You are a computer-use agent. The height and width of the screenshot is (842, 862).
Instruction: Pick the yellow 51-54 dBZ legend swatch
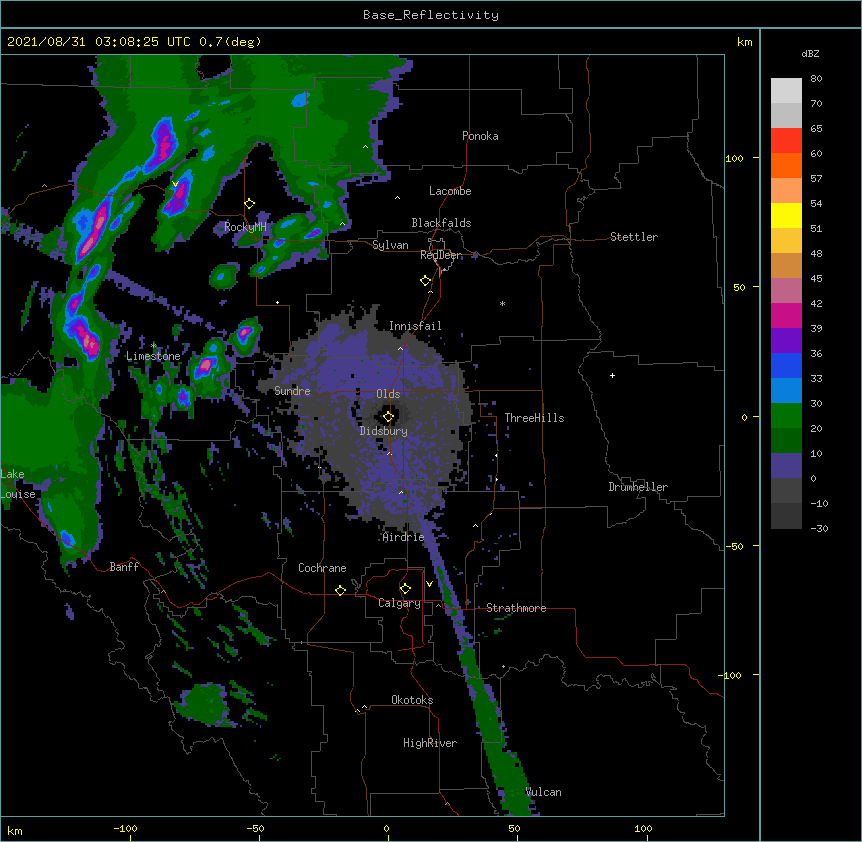tap(786, 215)
